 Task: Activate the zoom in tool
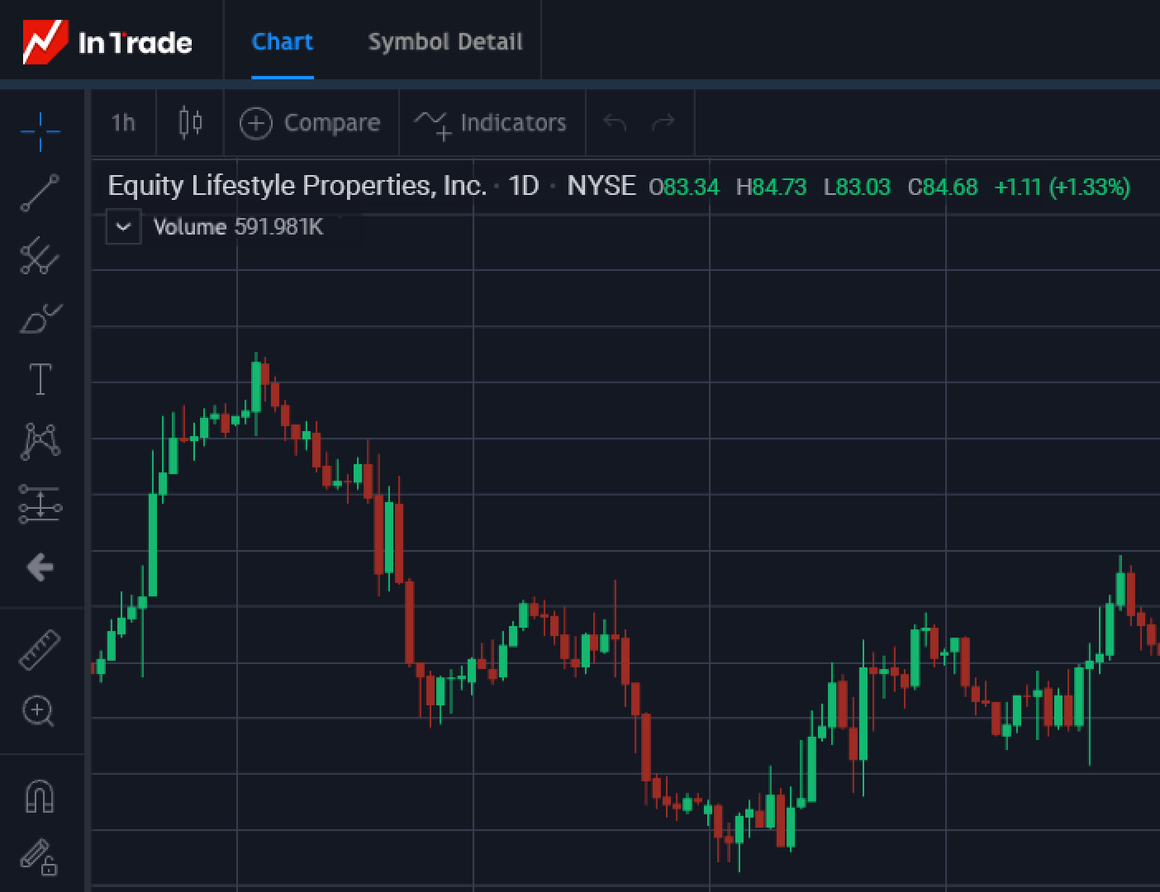click(39, 712)
